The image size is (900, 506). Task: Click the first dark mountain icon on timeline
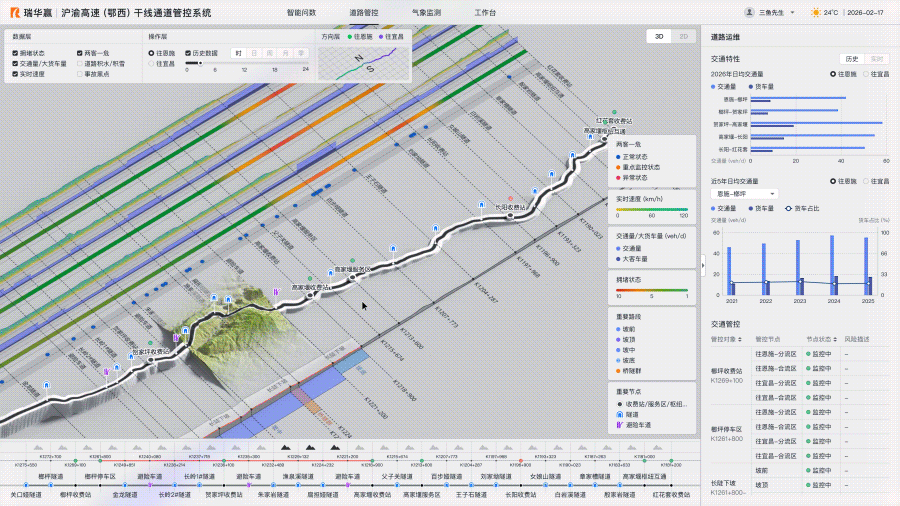pos(285,447)
